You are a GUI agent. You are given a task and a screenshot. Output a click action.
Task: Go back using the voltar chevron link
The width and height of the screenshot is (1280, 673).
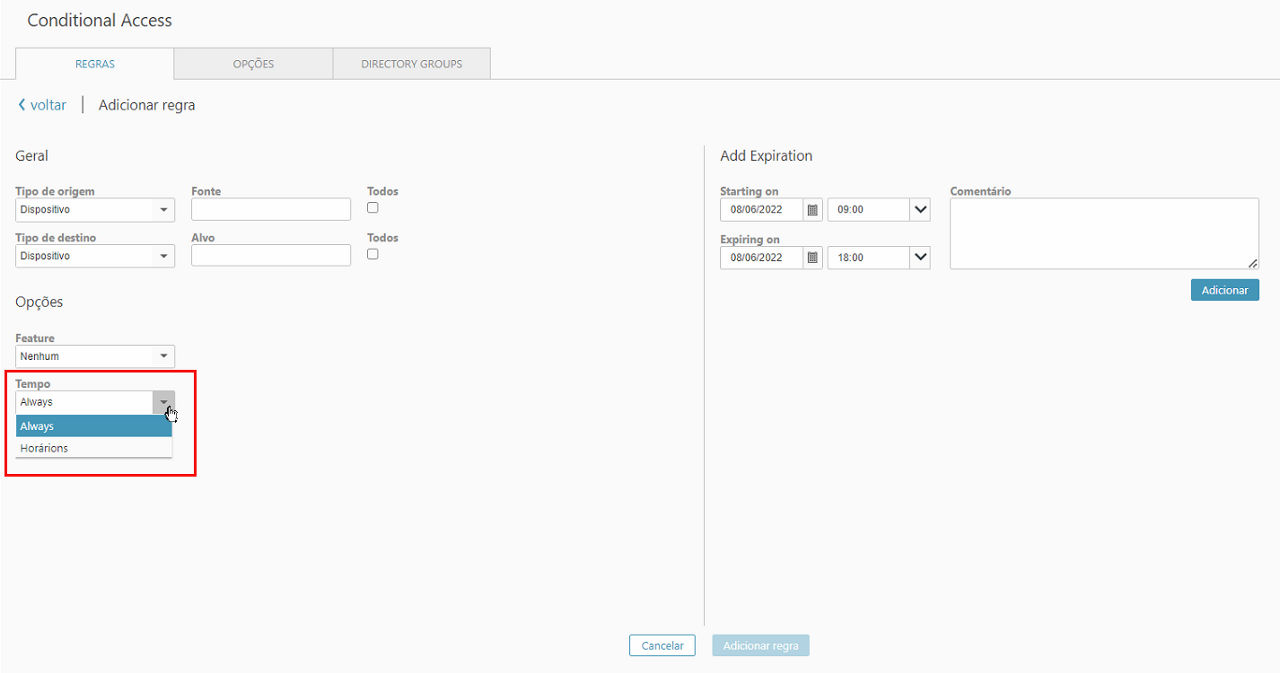[x=42, y=105]
